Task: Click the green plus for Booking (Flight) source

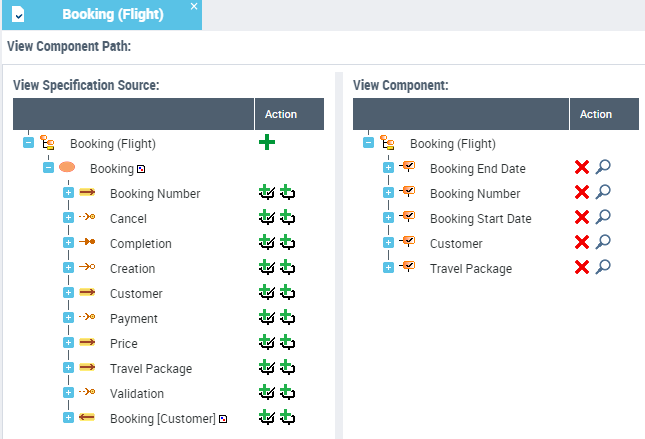Action: pos(267,143)
